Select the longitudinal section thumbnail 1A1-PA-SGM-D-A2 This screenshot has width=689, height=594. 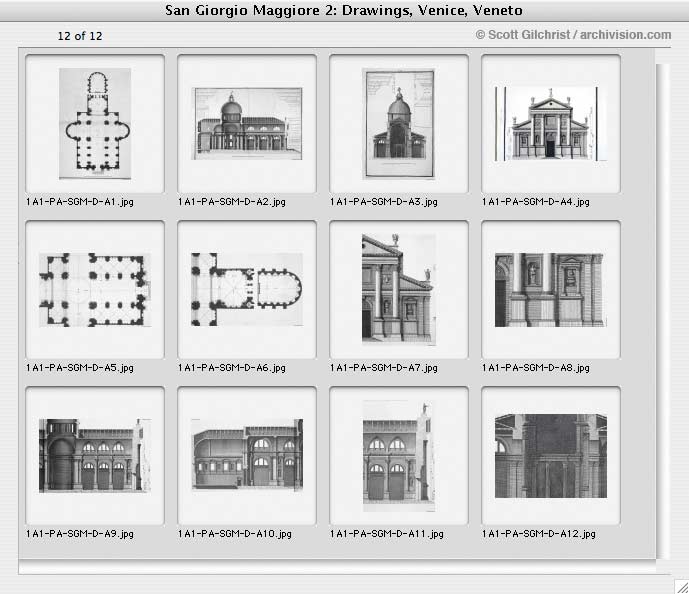point(248,123)
